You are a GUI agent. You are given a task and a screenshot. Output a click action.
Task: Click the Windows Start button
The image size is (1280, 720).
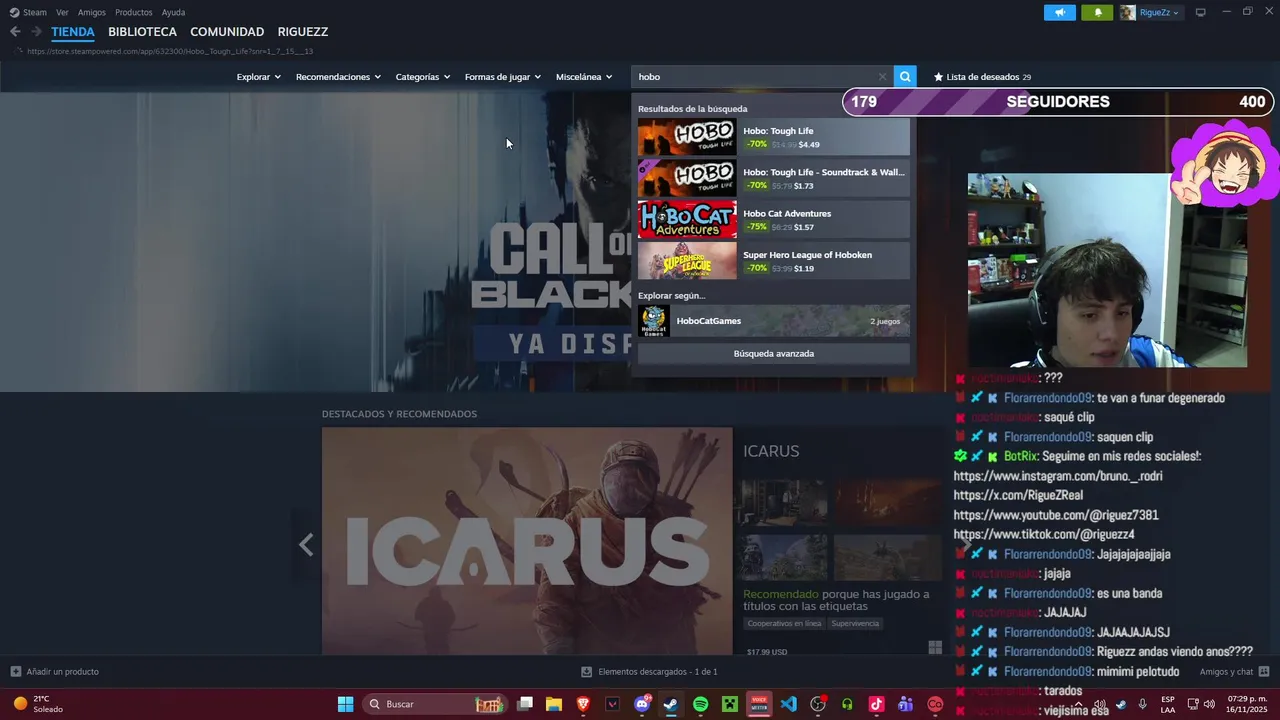click(345, 704)
